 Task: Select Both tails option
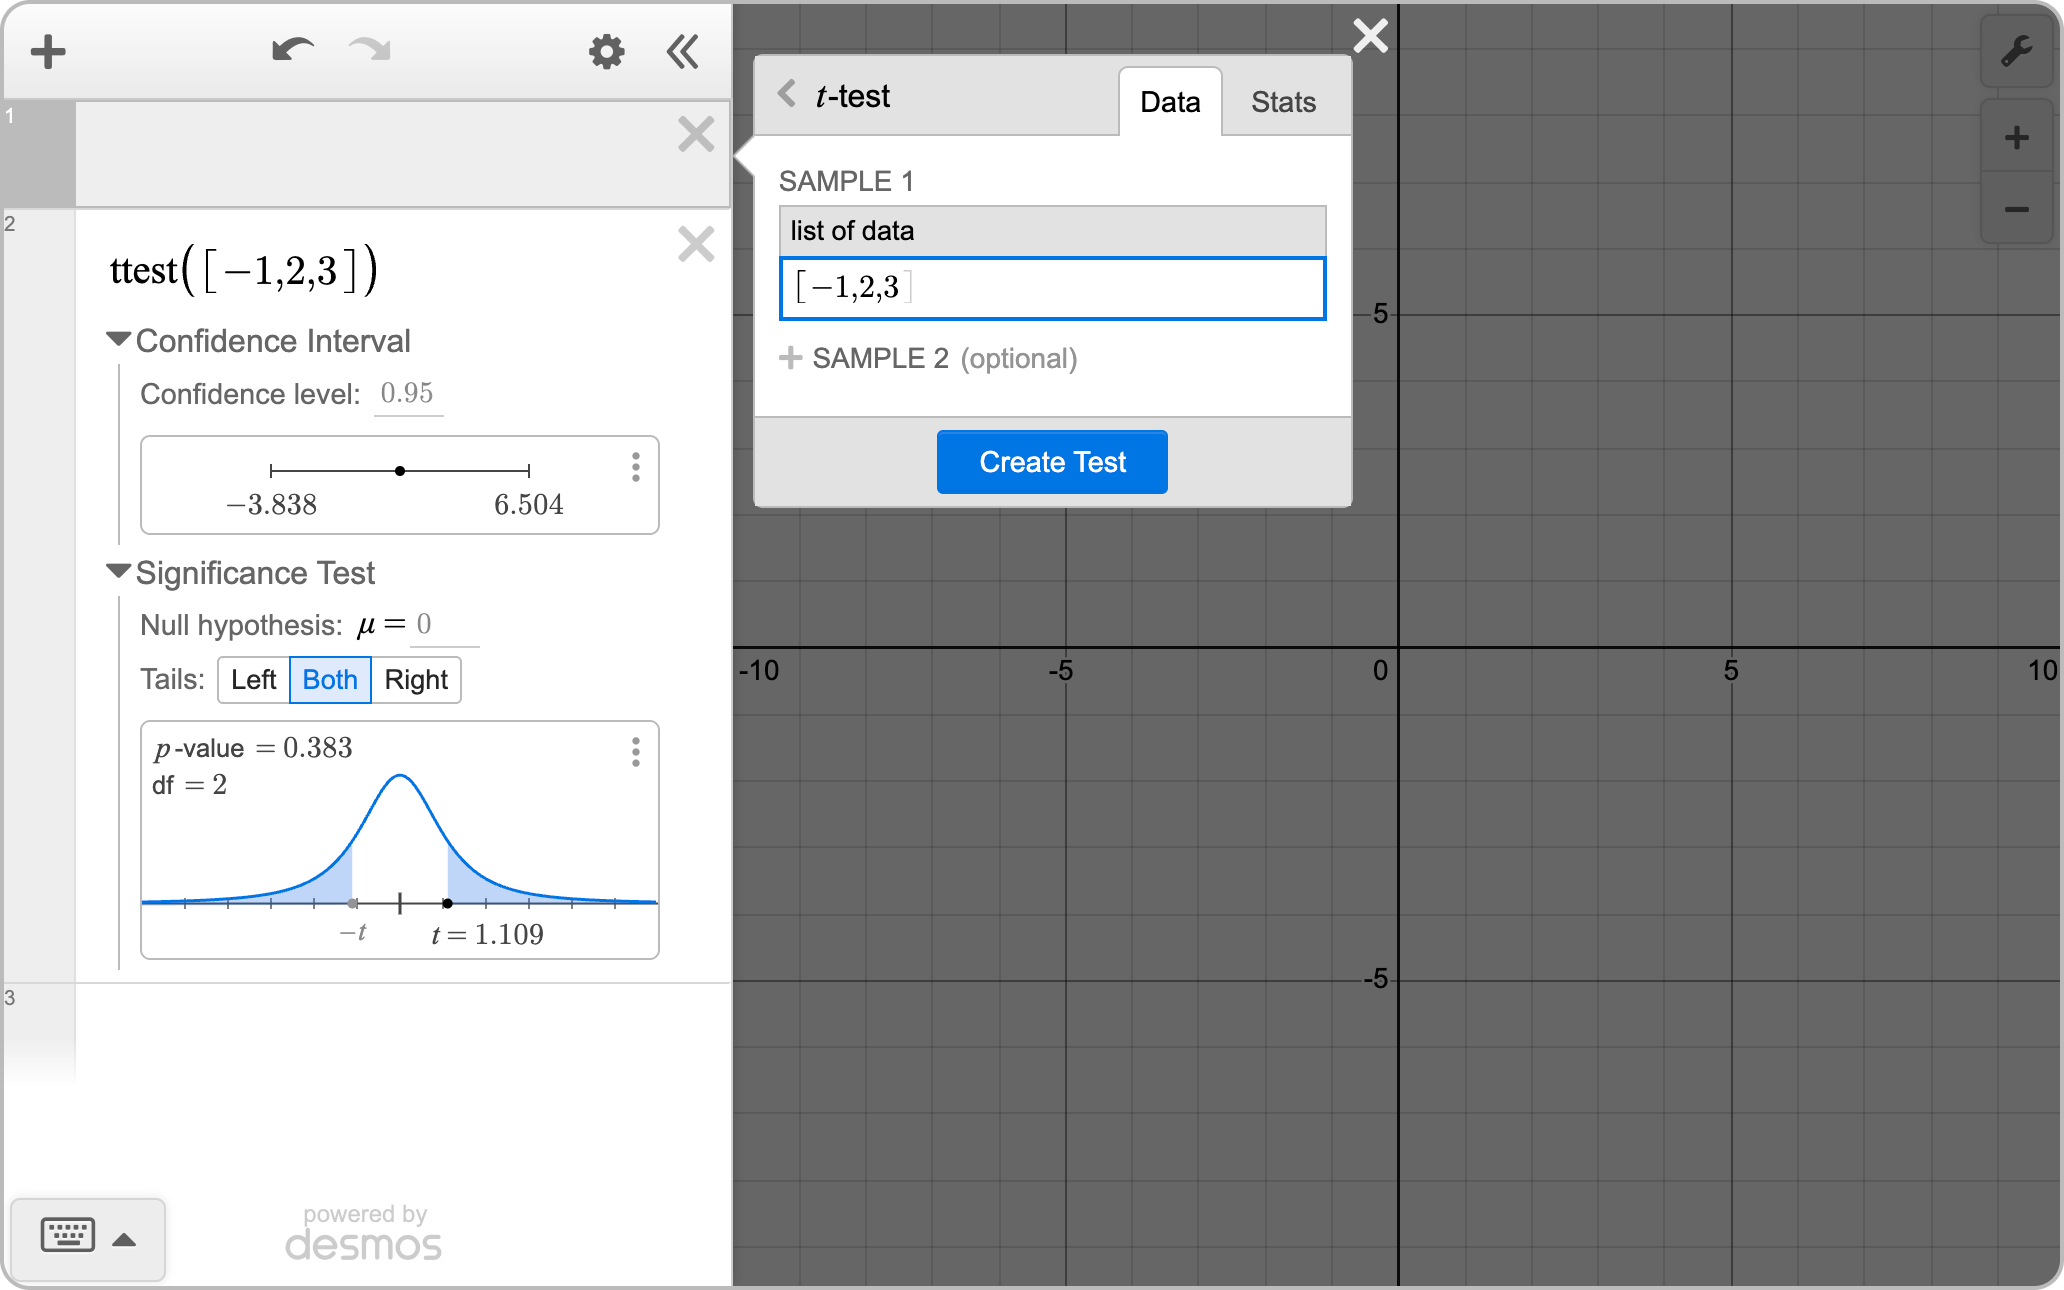[330, 680]
